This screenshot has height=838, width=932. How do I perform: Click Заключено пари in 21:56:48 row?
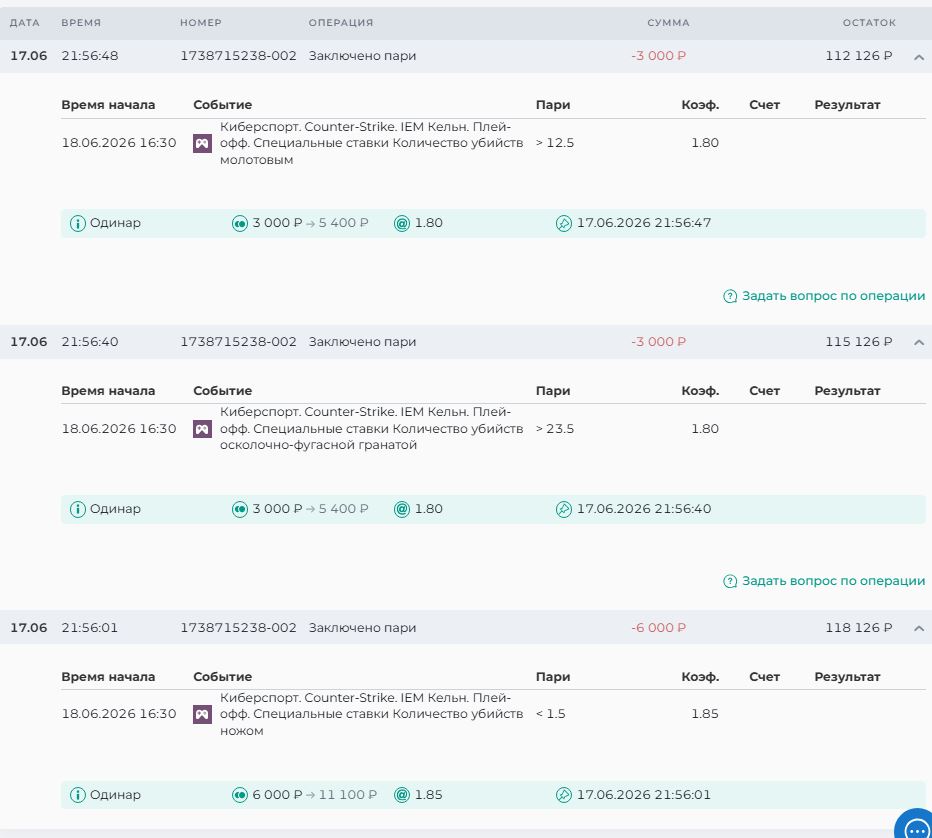(362, 56)
